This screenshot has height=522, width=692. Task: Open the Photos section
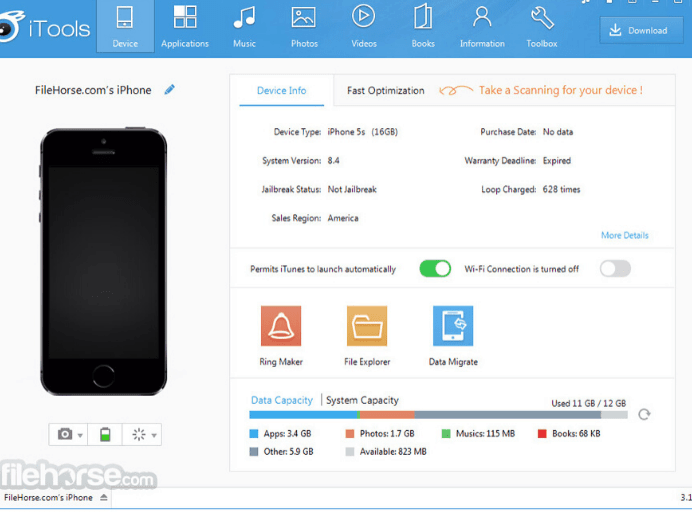304,26
